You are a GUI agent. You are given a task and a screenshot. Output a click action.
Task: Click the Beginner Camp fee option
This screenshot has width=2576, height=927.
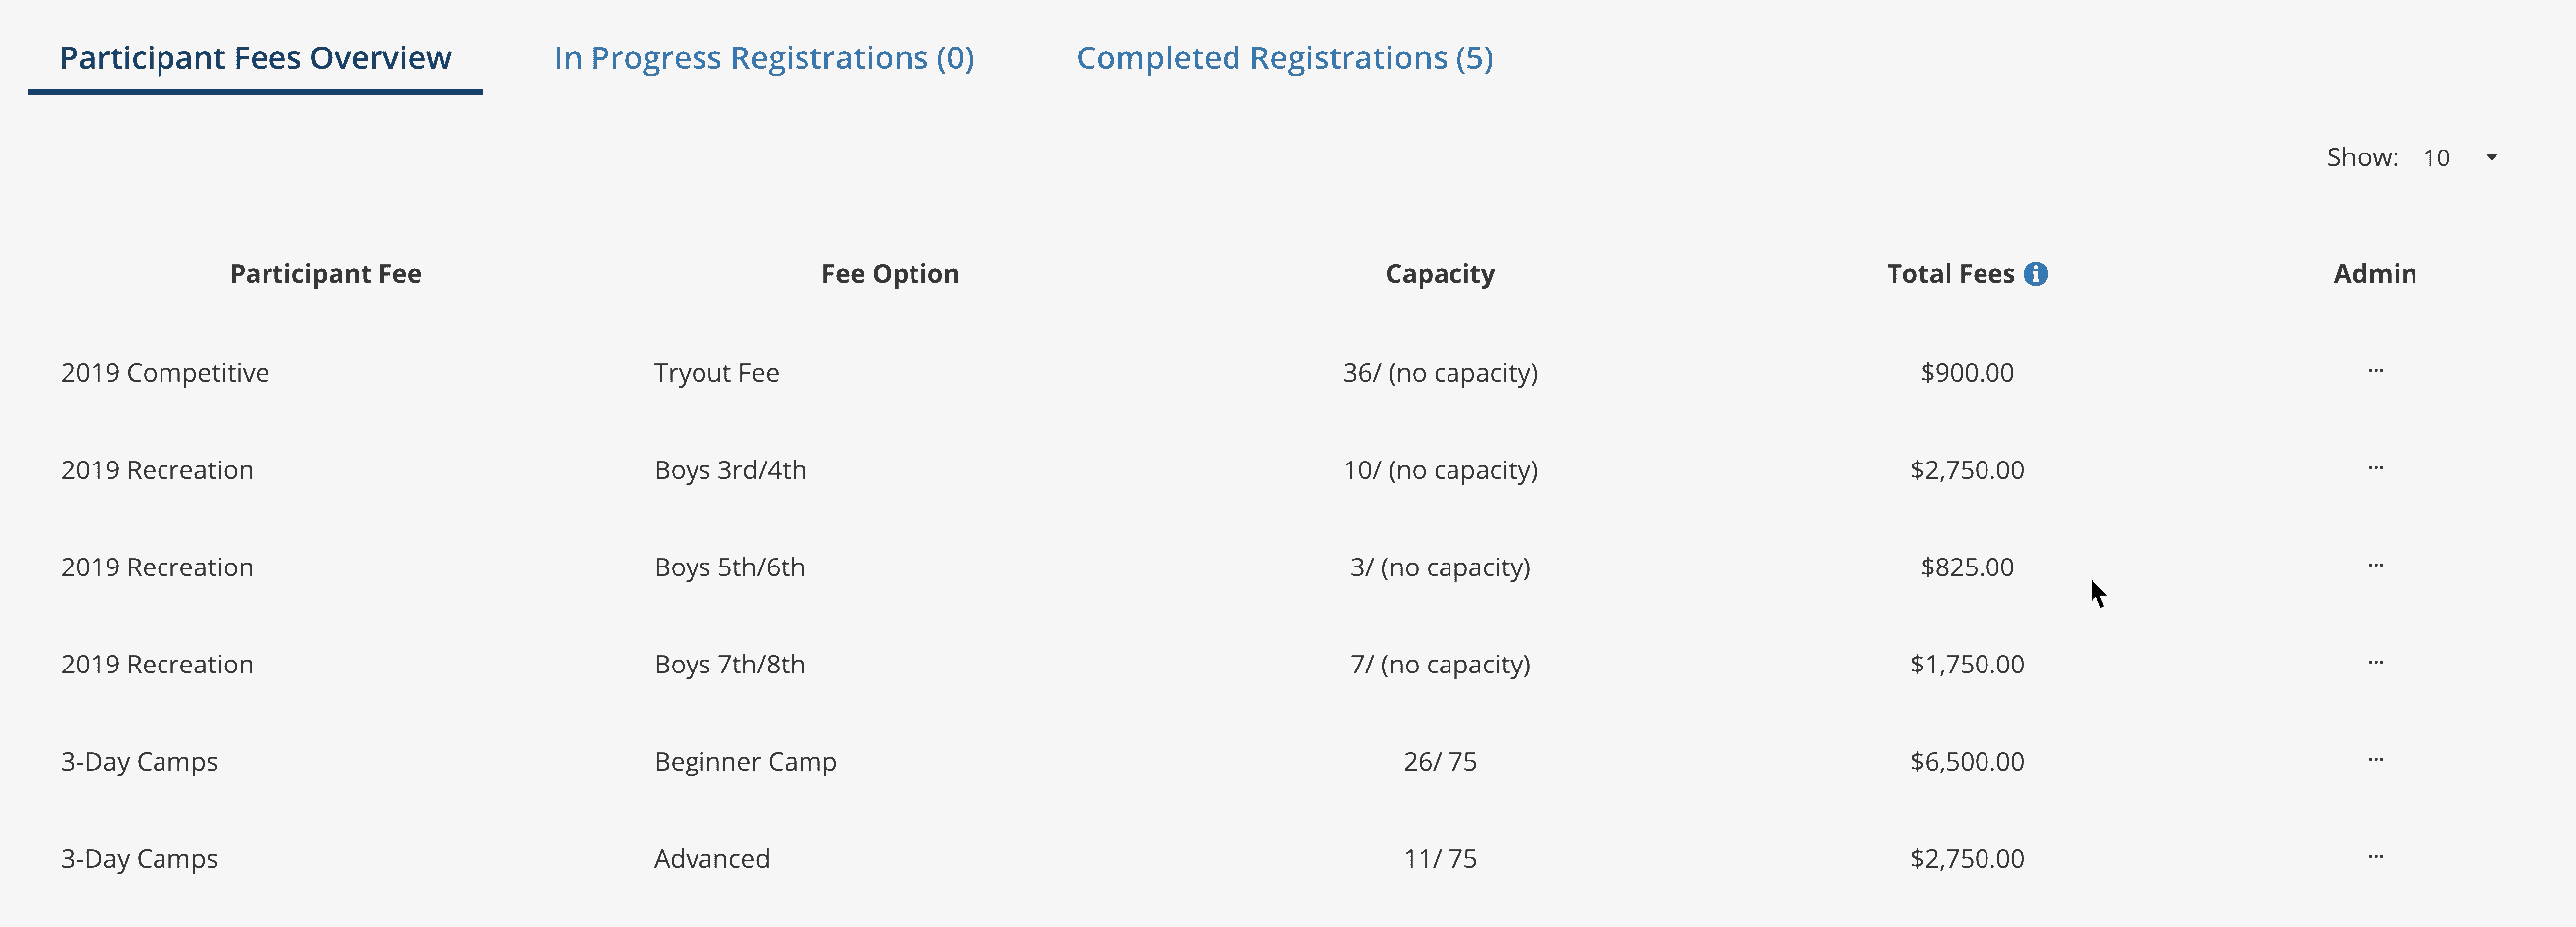click(745, 759)
